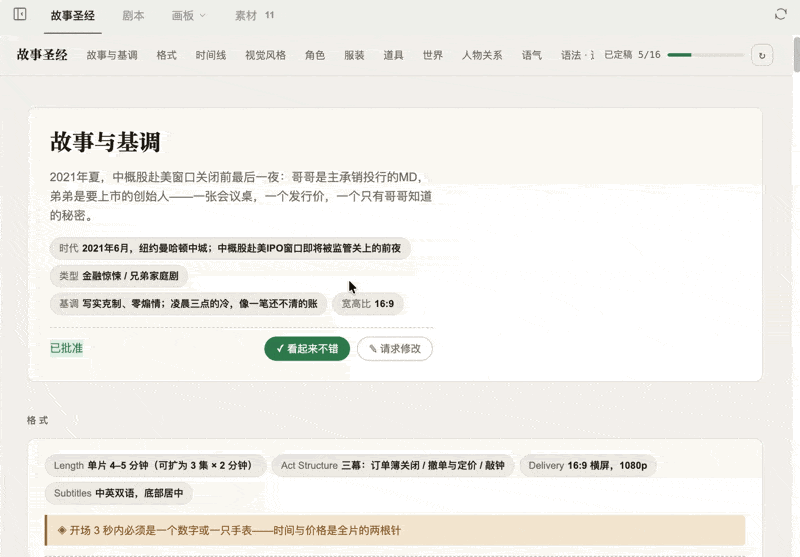Click the 已定稿 5/16 counter
Image resolution: width=800 pixels, height=557 pixels.
click(632, 55)
